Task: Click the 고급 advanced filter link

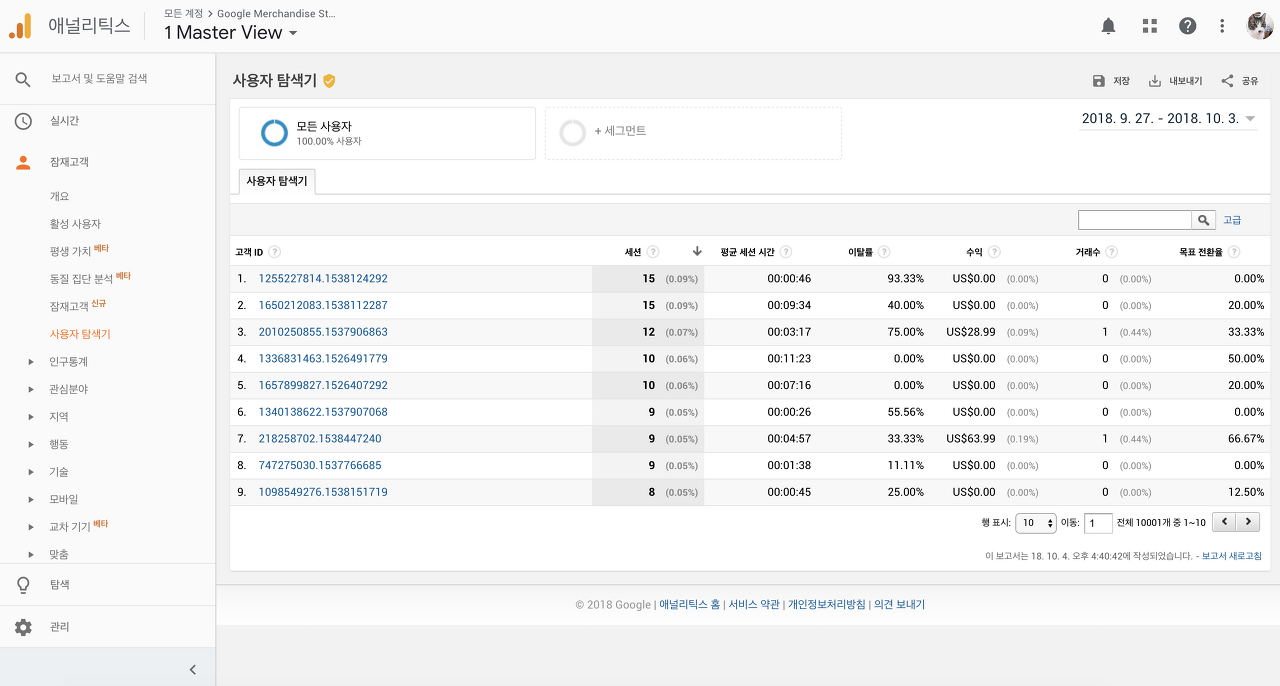Action: 1232,220
